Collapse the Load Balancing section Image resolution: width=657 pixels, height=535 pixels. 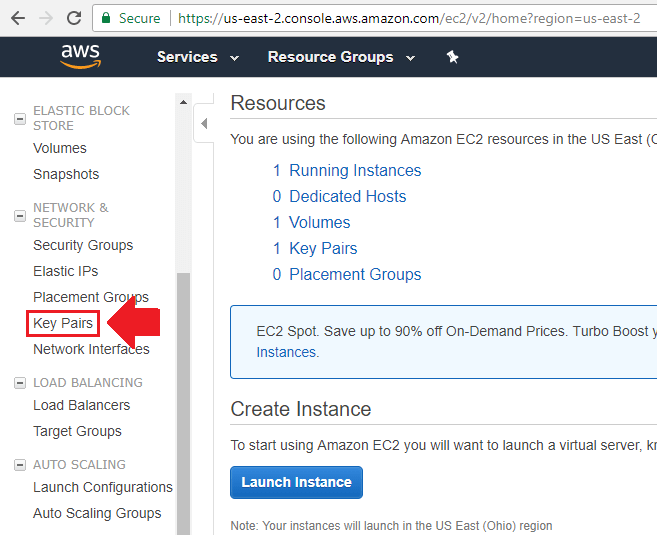coord(20,383)
